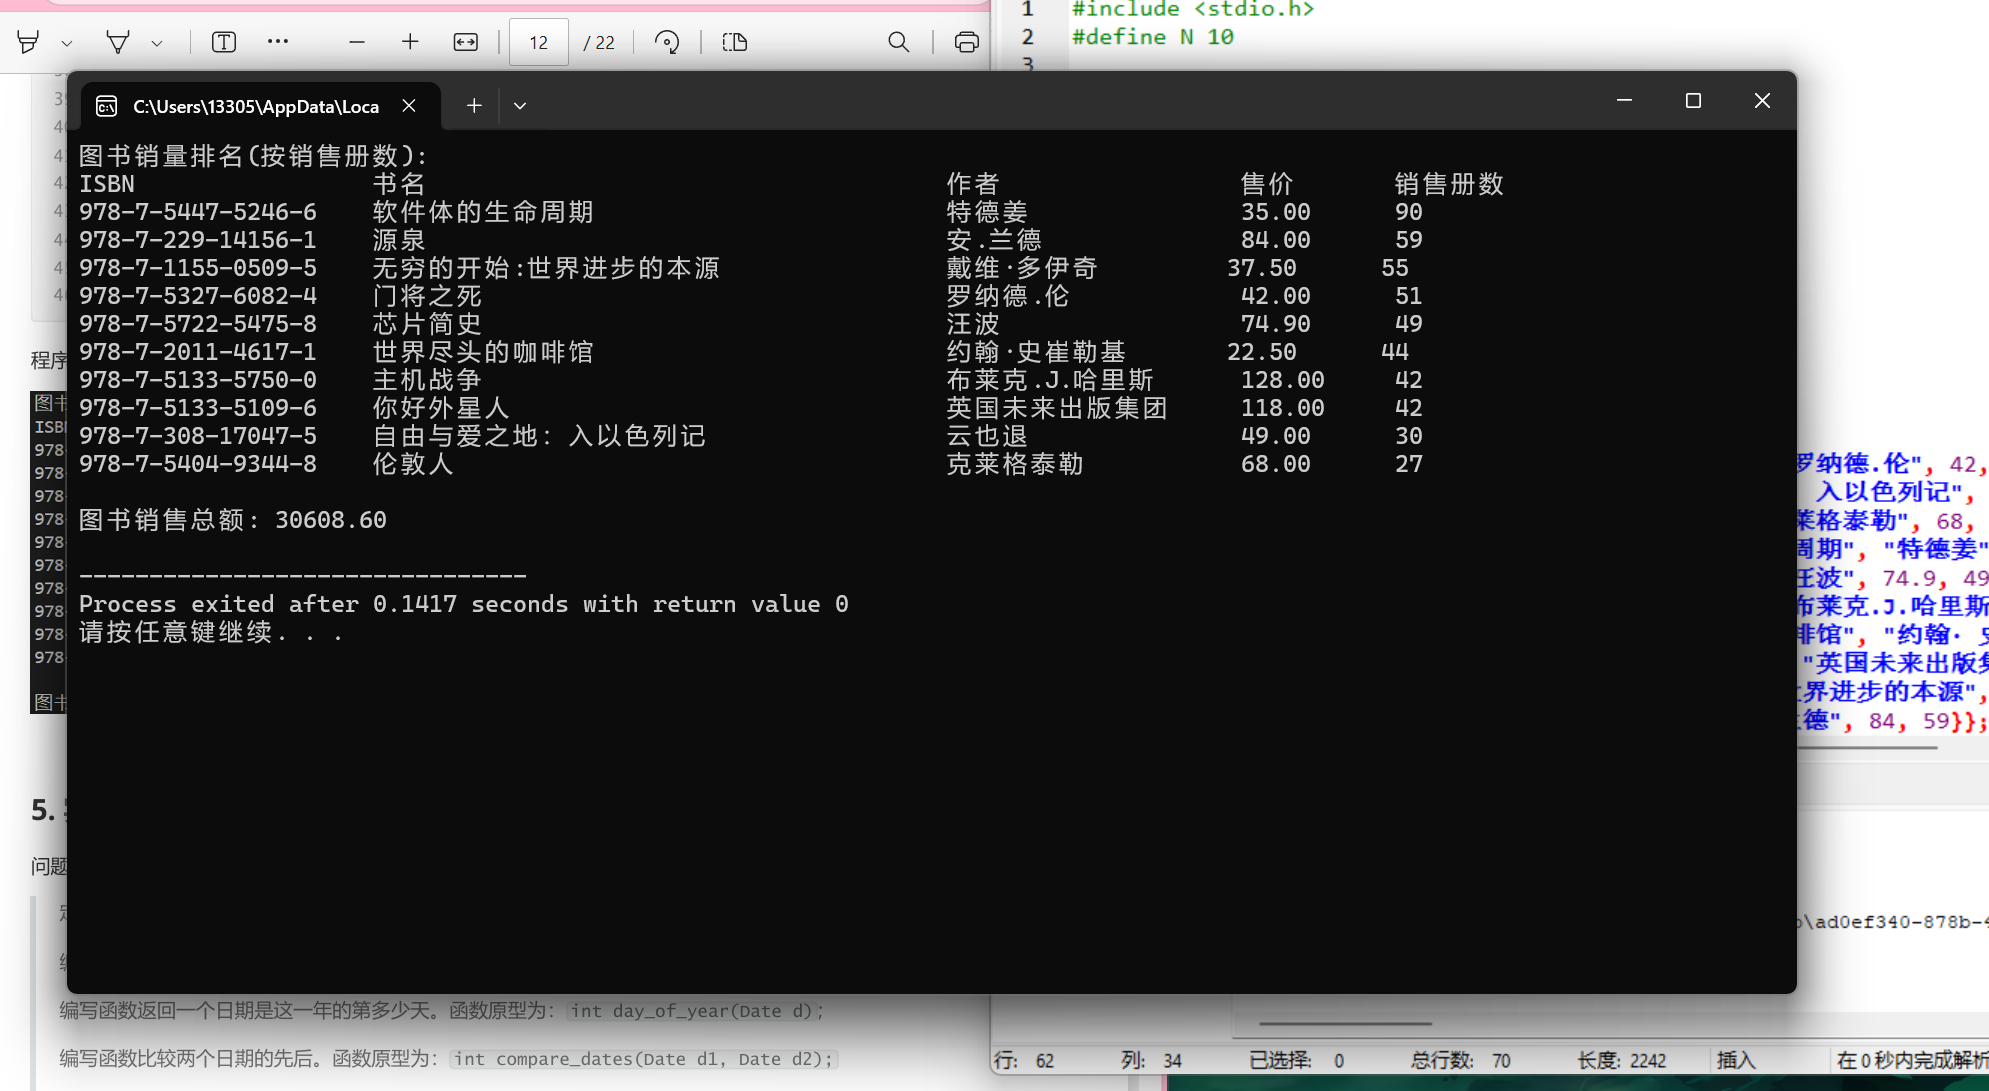1989x1091 pixels.
Task: Open a new terminal tab with plus button
Action: pyautogui.click(x=474, y=105)
